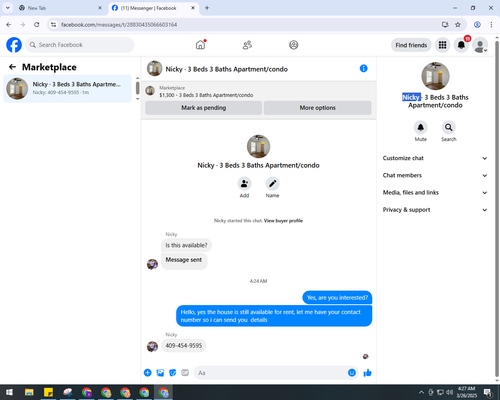Mute the conversation with the bell icon

[x=421, y=127]
